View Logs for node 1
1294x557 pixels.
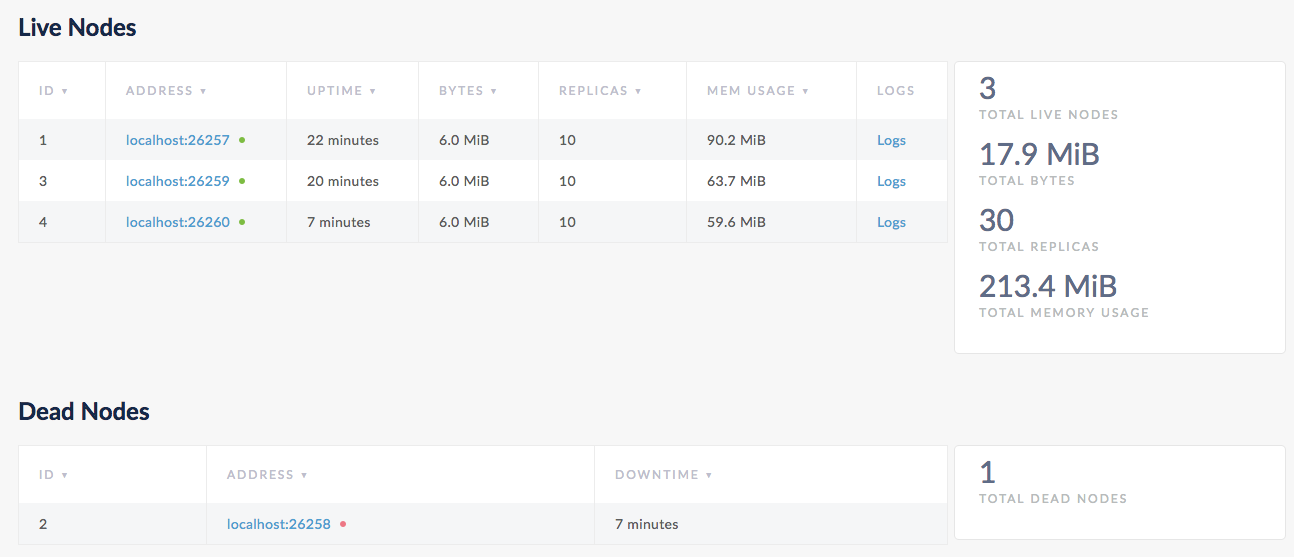pos(891,140)
